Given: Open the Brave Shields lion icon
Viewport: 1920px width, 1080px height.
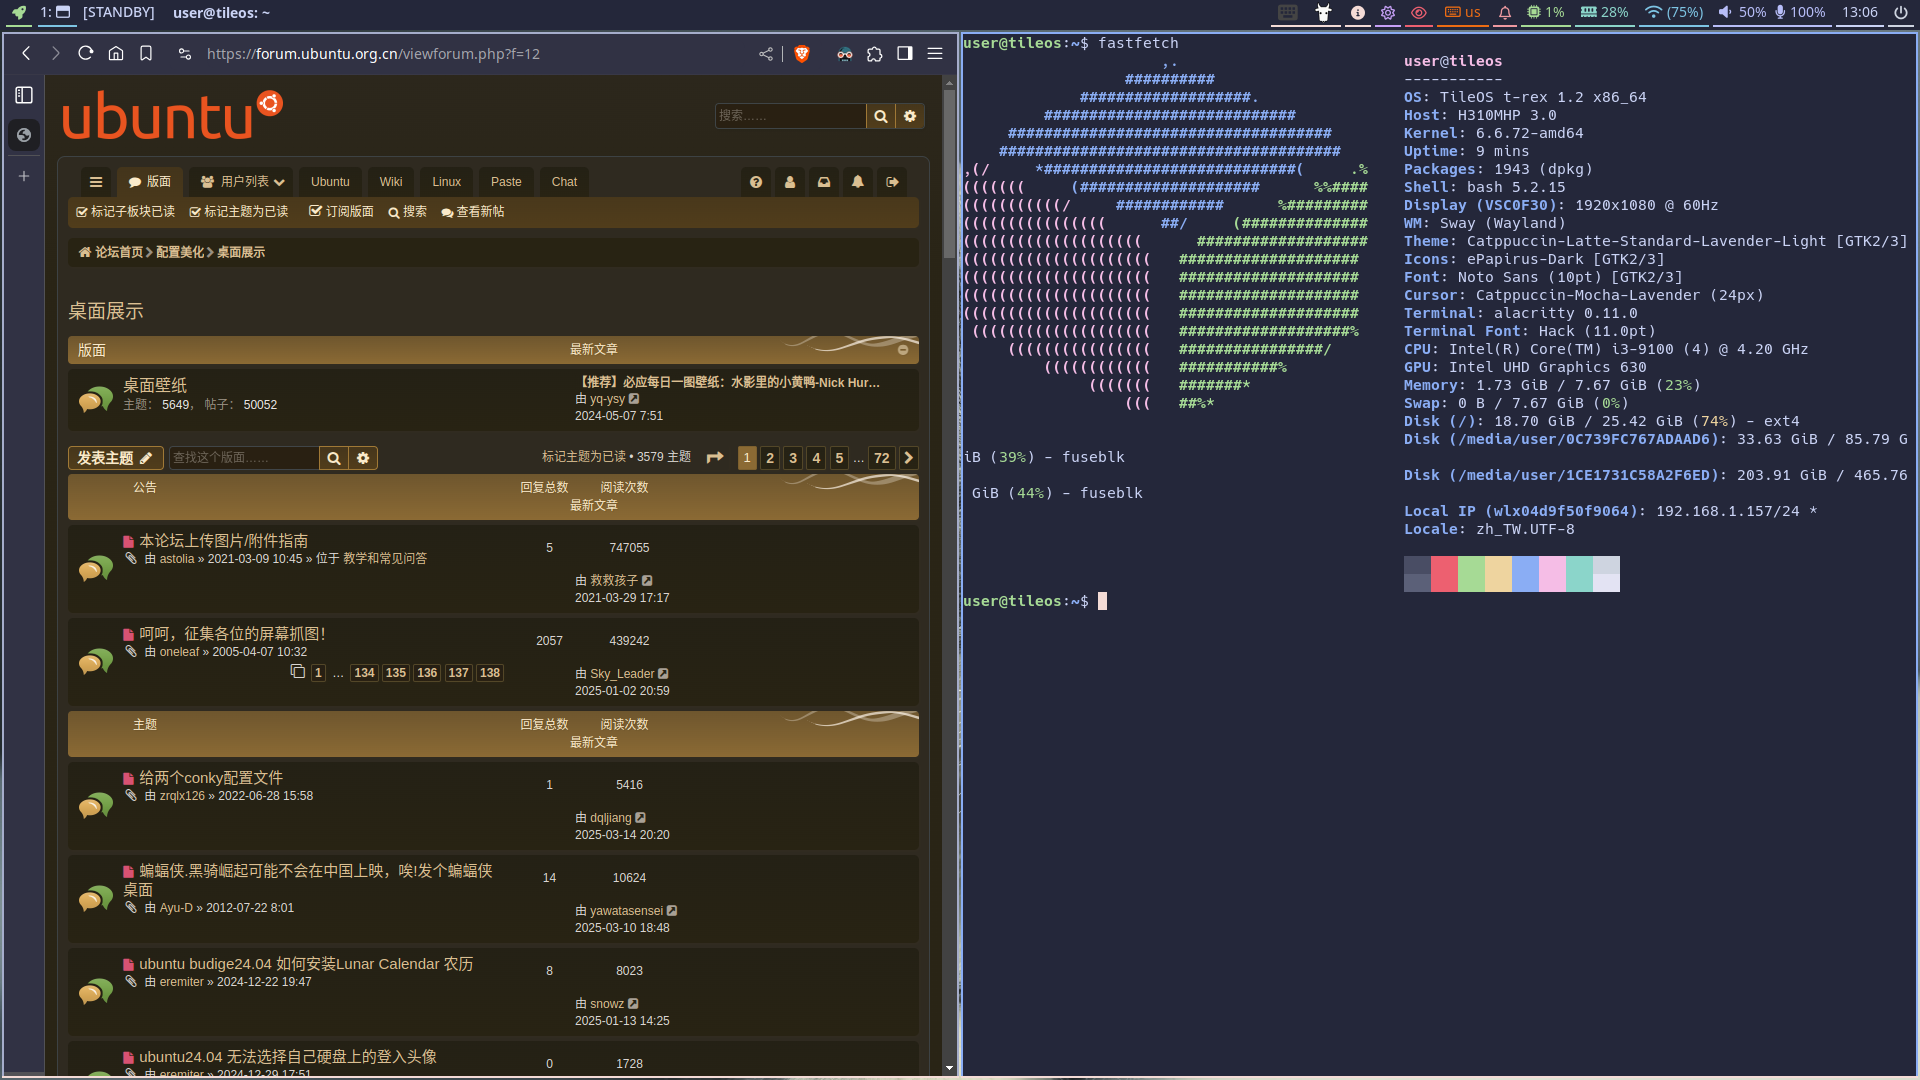Looking at the screenshot, I should (x=801, y=54).
